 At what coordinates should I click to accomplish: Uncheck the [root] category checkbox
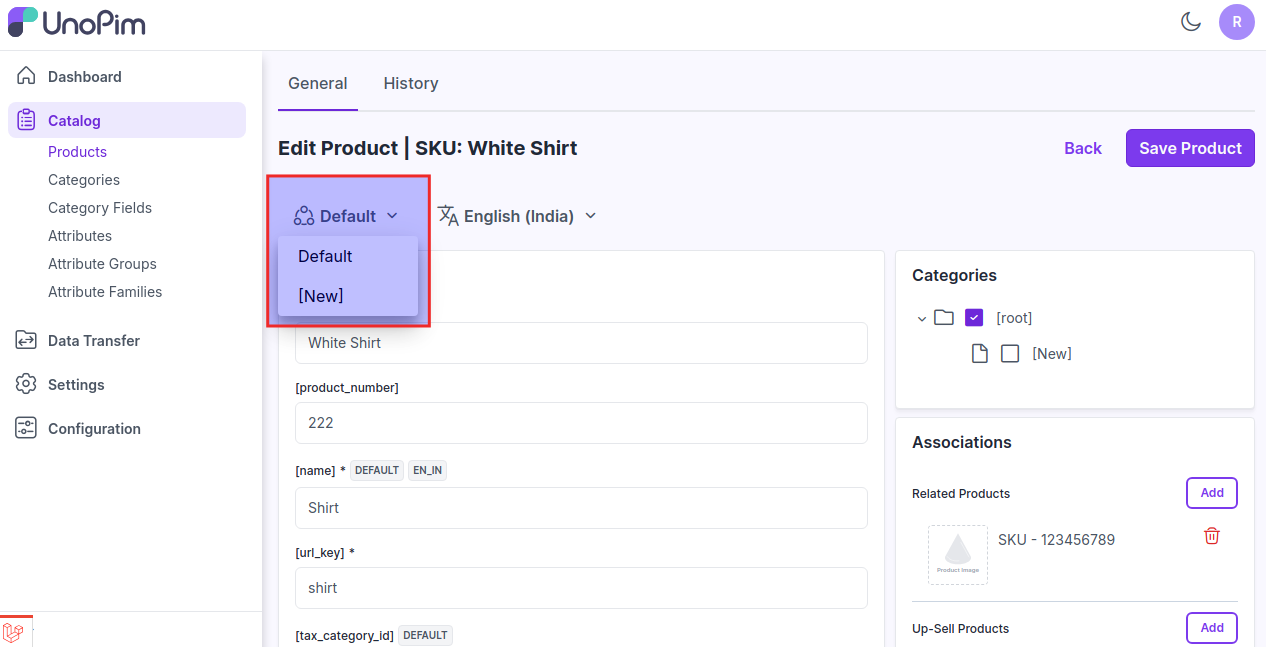tap(974, 318)
